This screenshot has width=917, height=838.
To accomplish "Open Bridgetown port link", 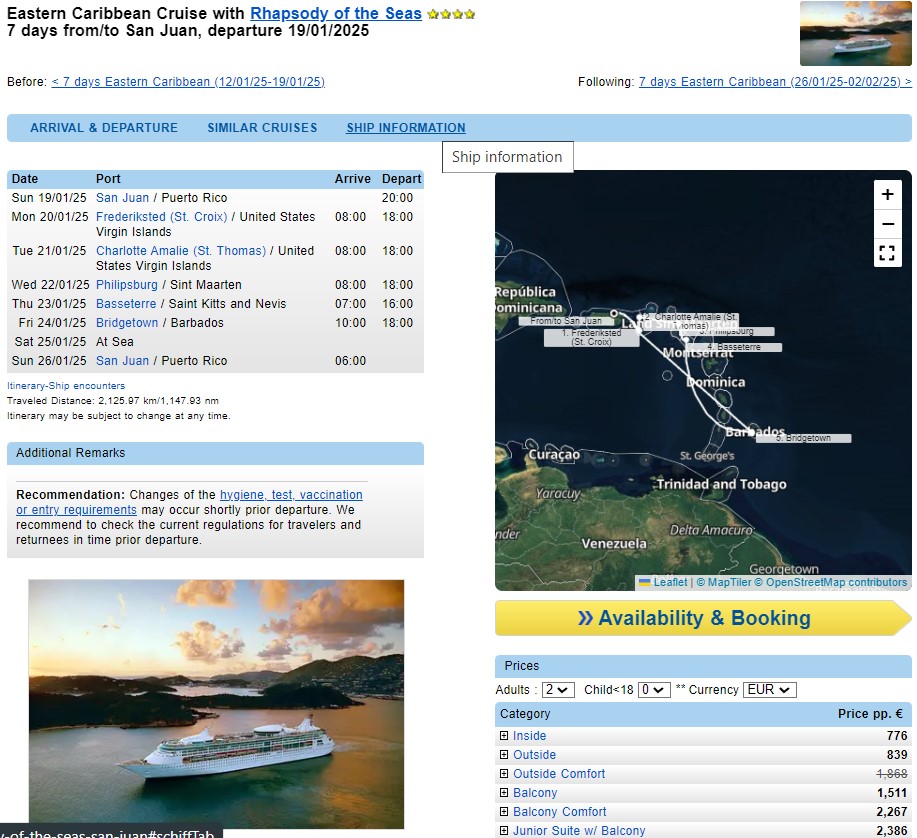I will 127,323.
